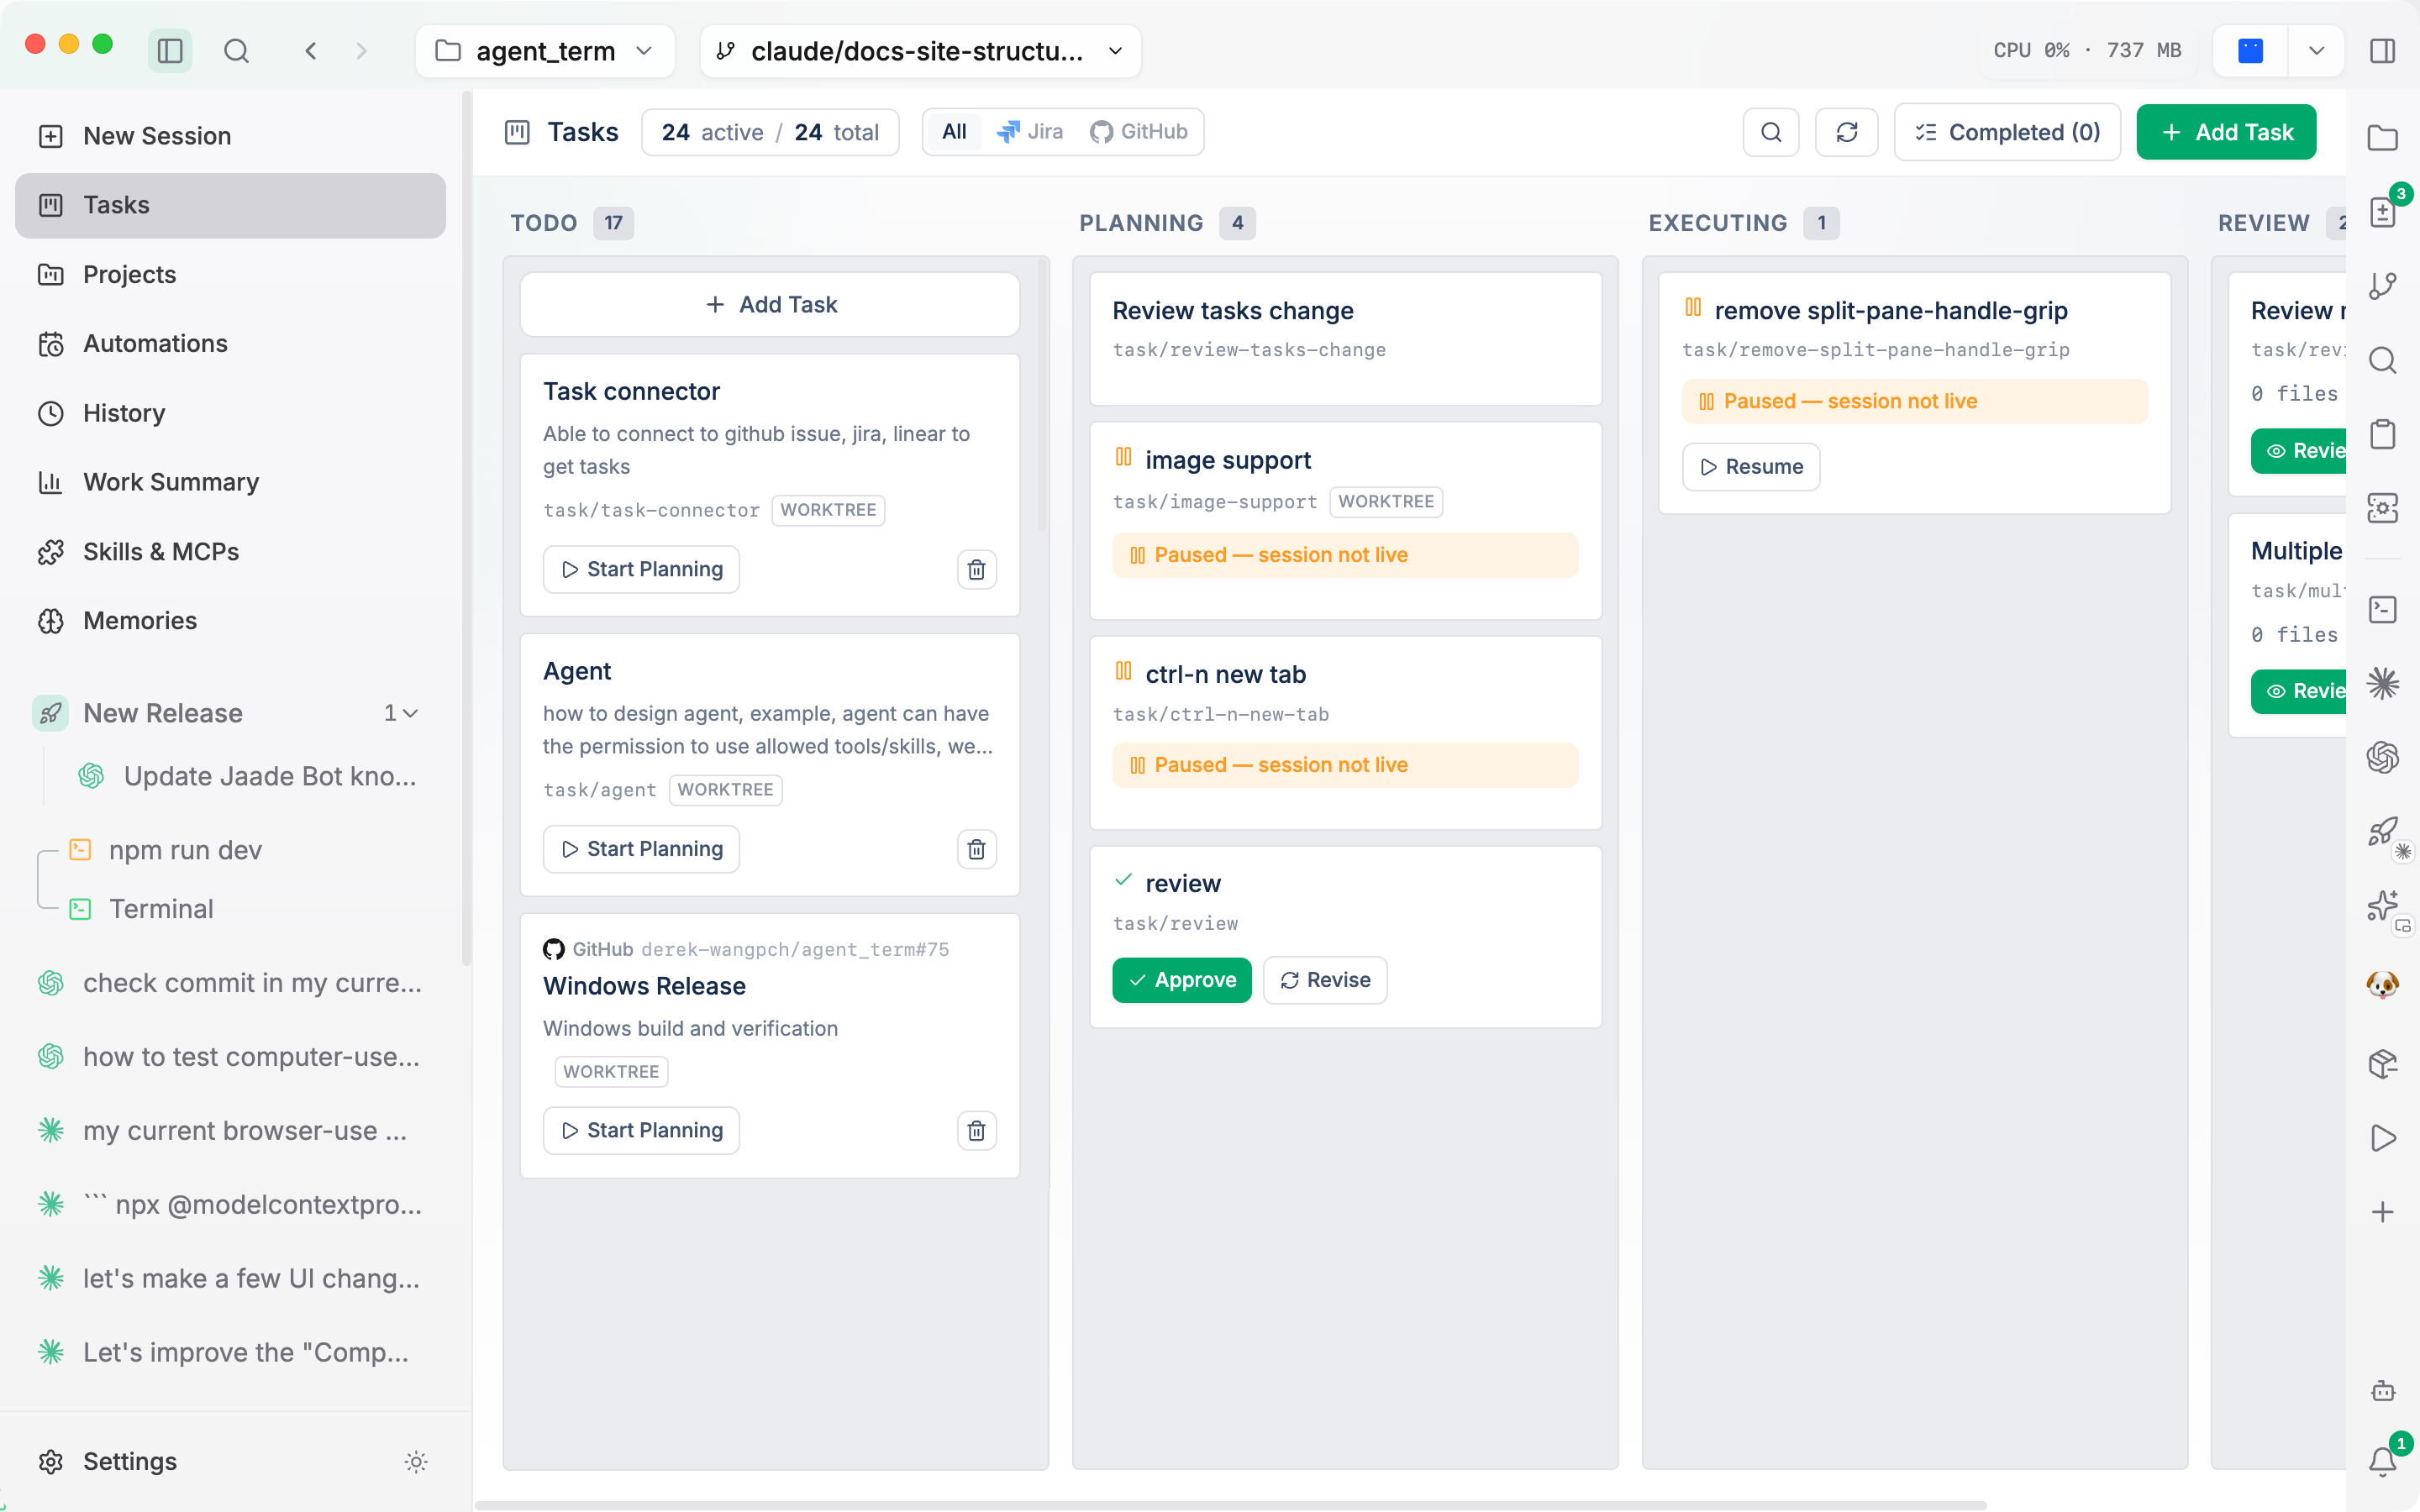Click the robot icon near the bottom right
This screenshot has width=2420, height=1512.
coord(2383,1390)
